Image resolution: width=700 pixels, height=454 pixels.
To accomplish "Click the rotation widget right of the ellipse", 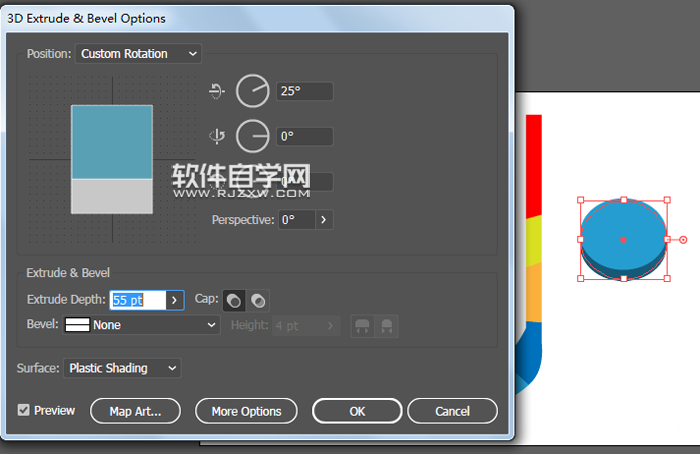I will click(x=683, y=240).
